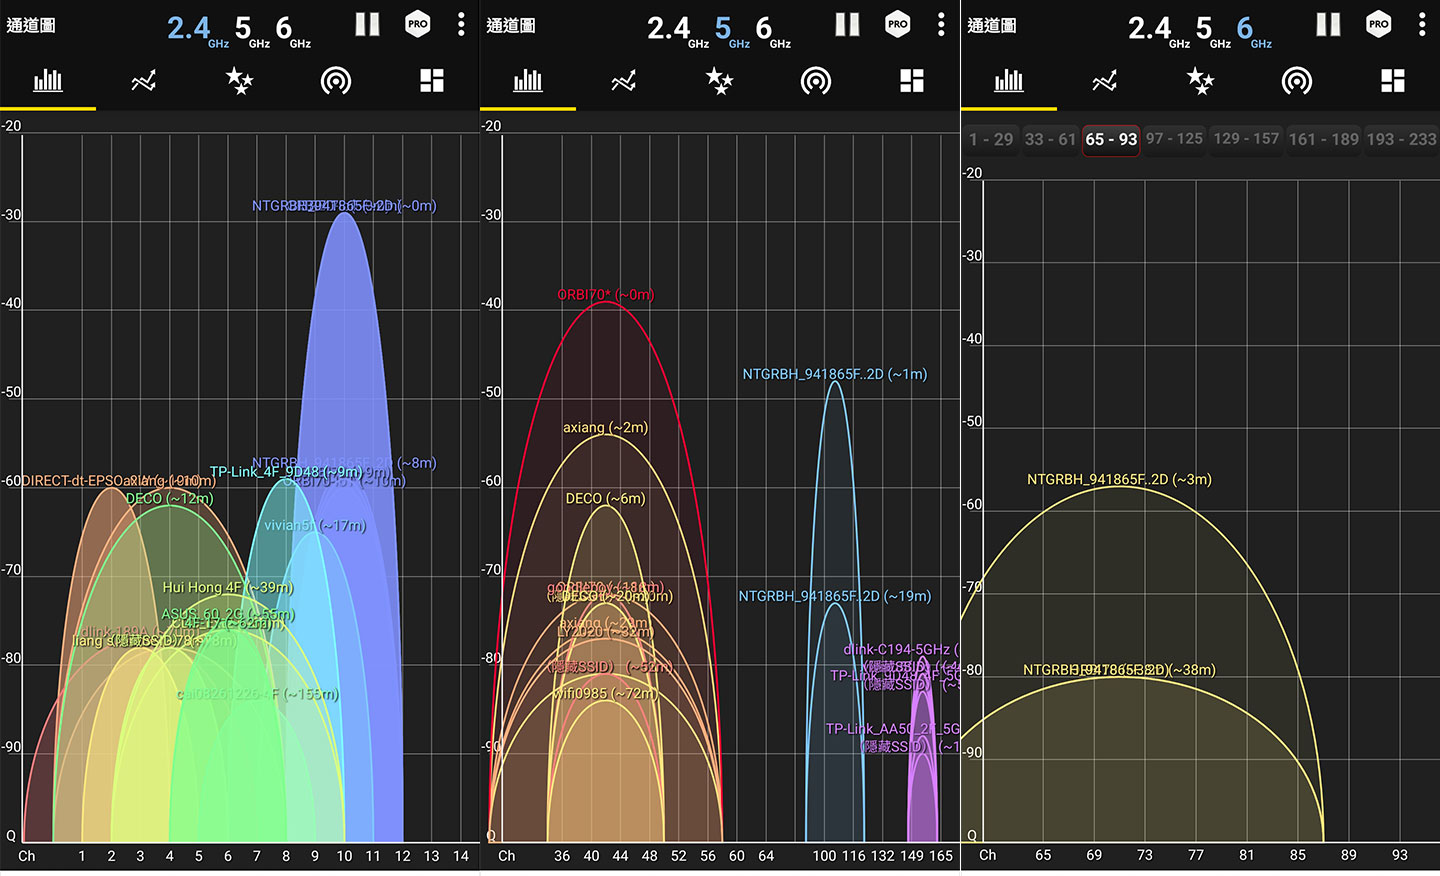Select the 33 - 61 channel range
The width and height of the screenshot is (1440, 876).
pyautogui.click(x=1050, y=139)
